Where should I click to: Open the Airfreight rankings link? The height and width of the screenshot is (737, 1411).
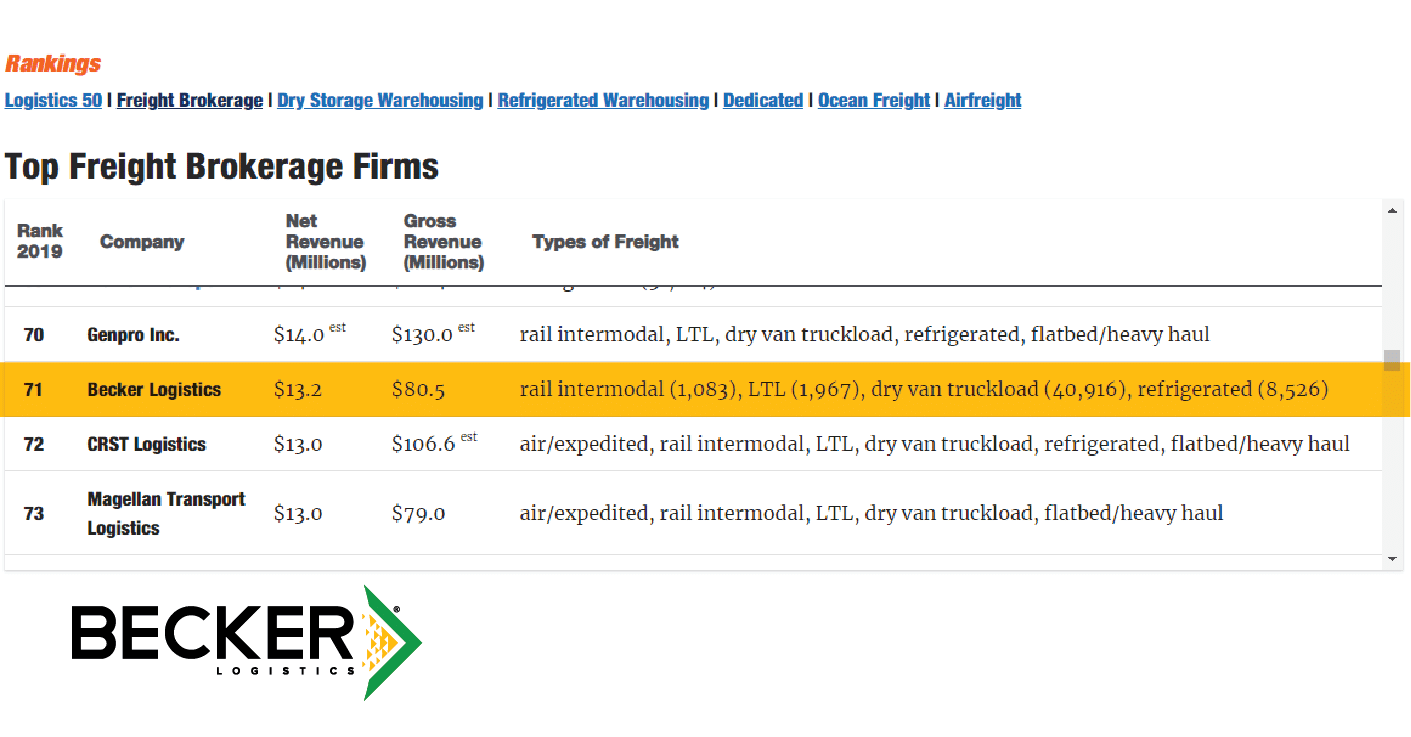(983, 101)
